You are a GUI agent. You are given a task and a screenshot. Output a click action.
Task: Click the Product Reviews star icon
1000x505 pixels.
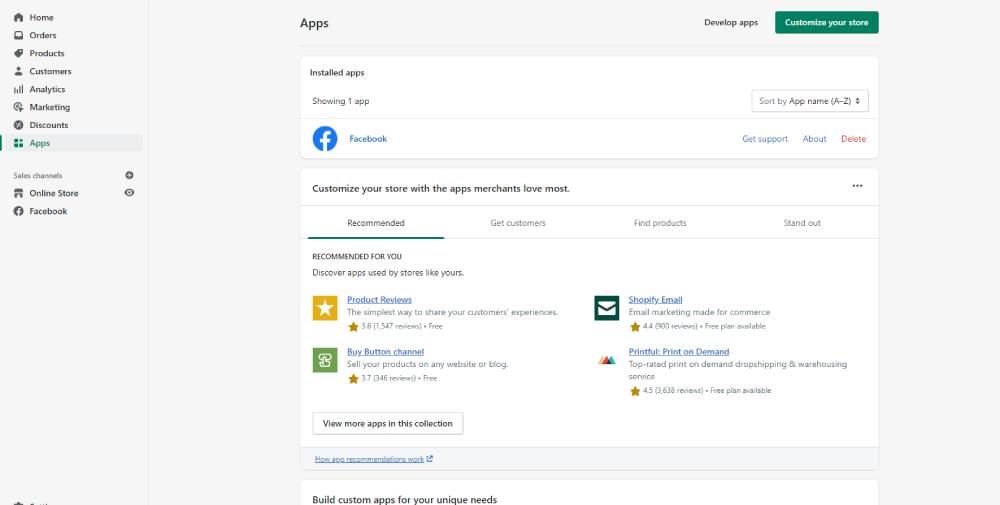coord(325,308)
